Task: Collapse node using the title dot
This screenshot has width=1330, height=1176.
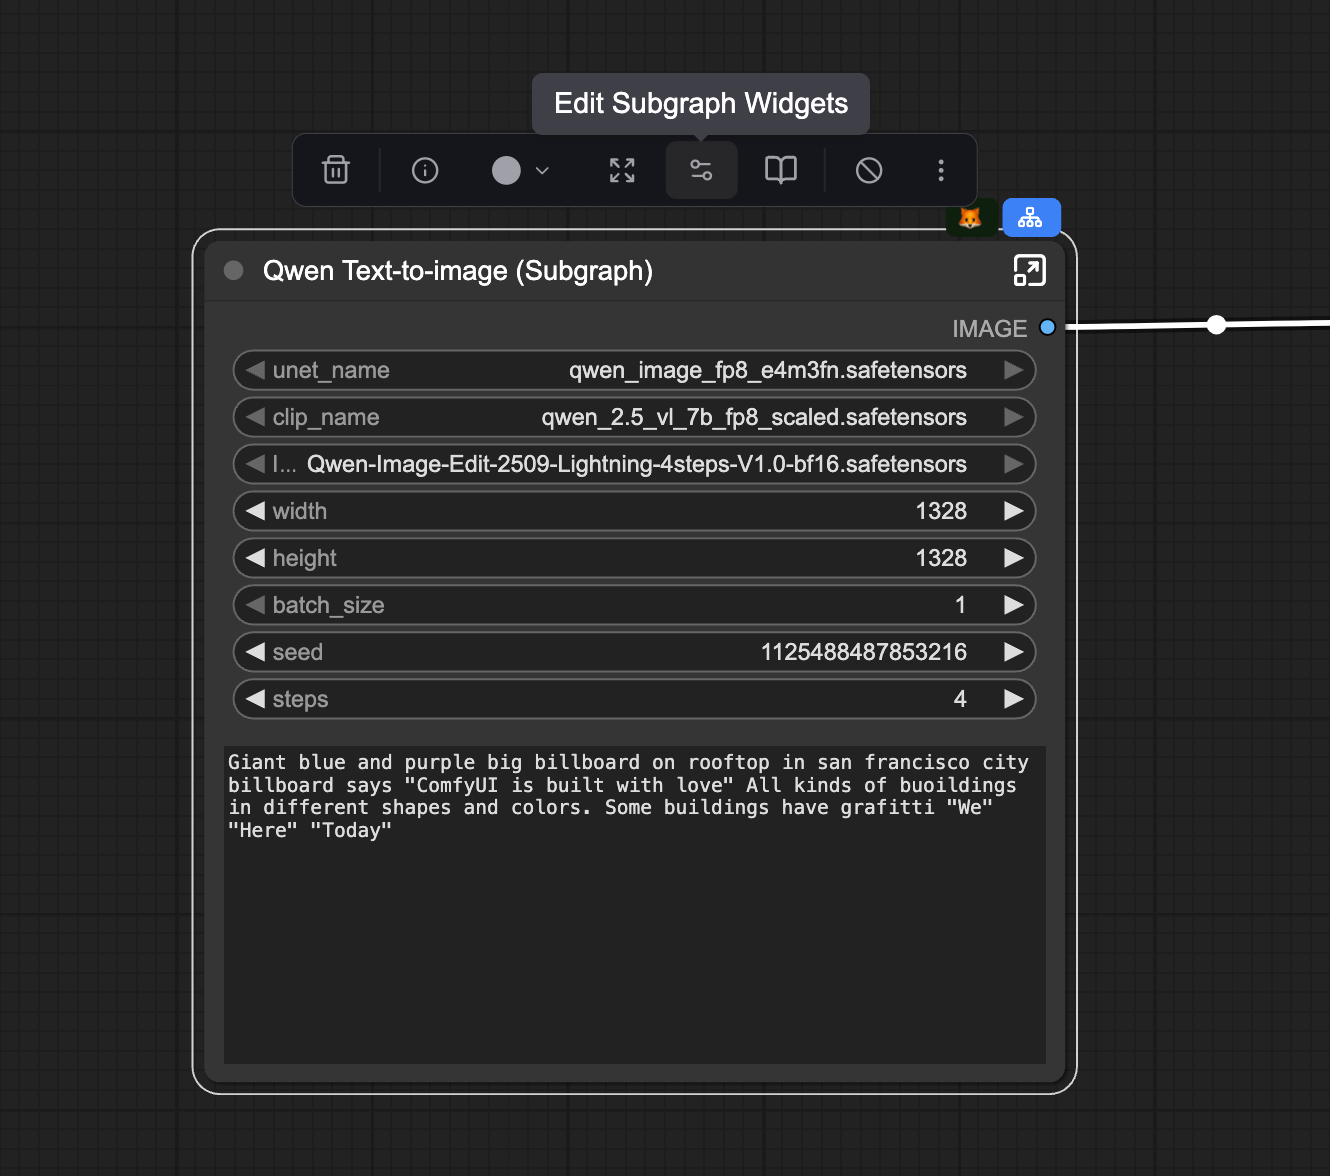Action: pyautogui.click(x=234, y=271)
